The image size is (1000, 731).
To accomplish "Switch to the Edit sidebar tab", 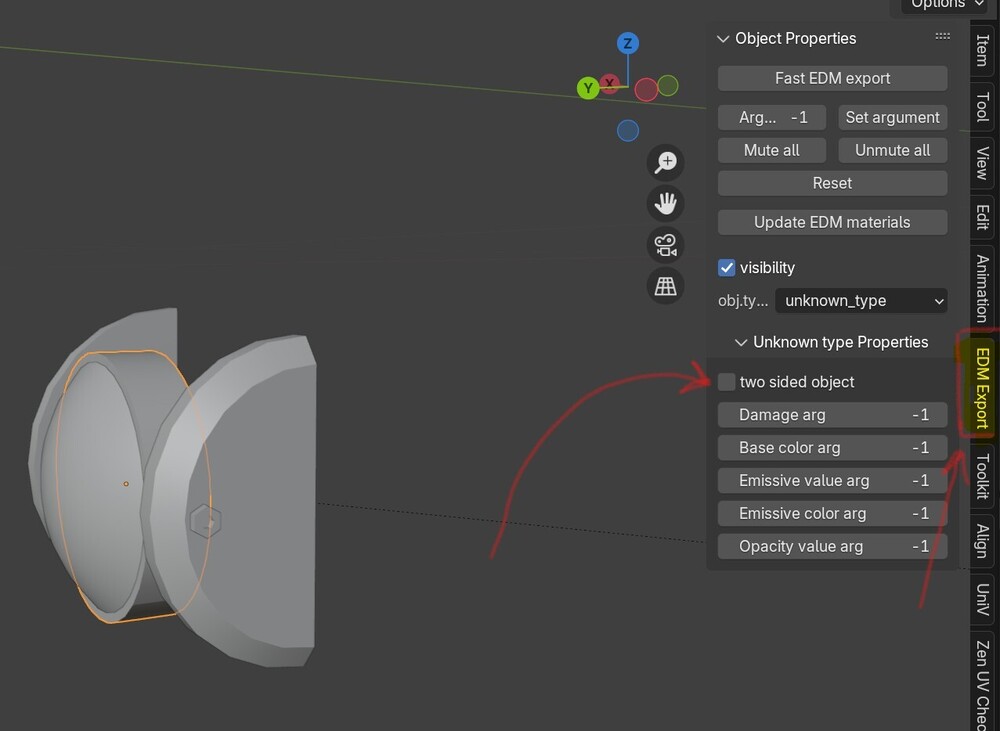I will [x=983, y=218].
